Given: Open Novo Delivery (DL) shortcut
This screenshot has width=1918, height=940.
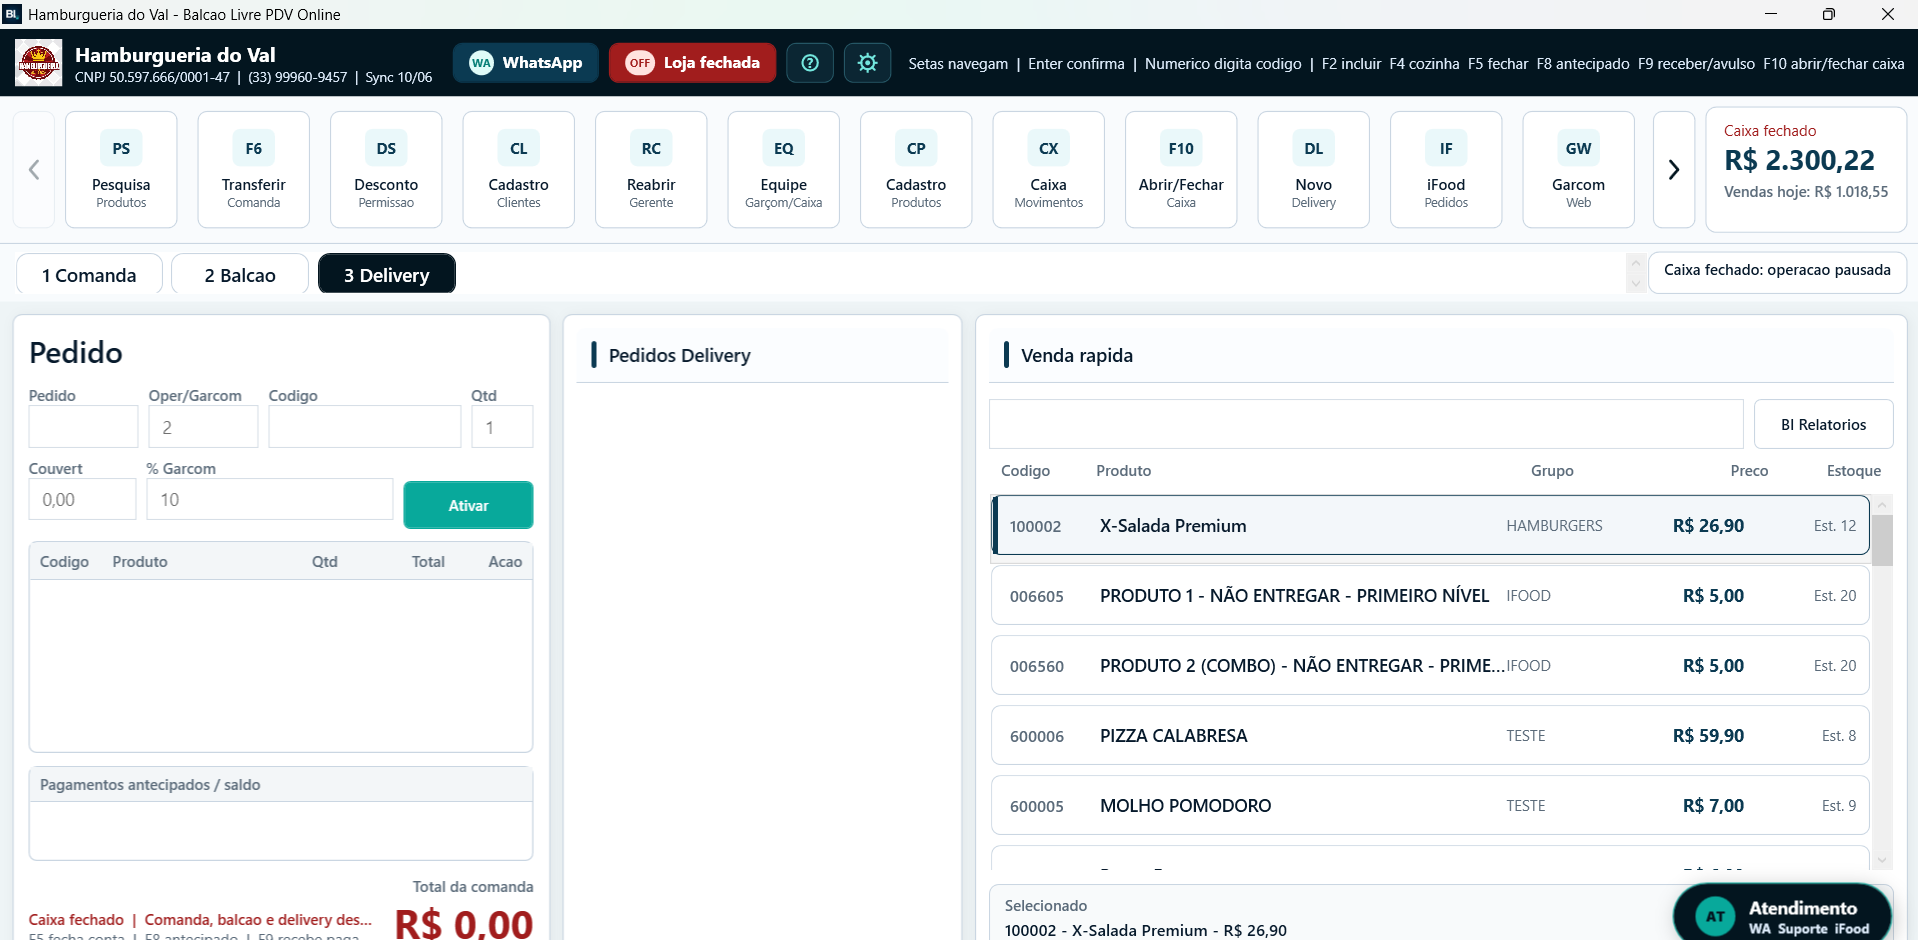Looking at the screenshot, I should [1313, 170].
